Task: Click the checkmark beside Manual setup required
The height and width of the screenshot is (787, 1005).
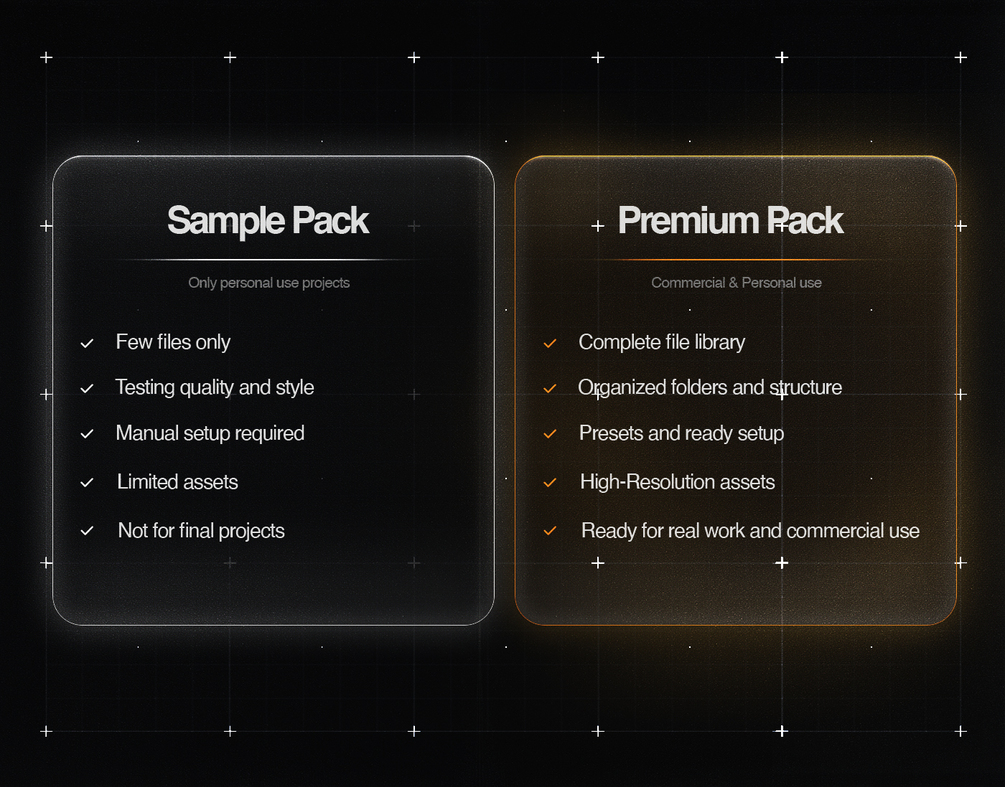Action: [87, 434]
